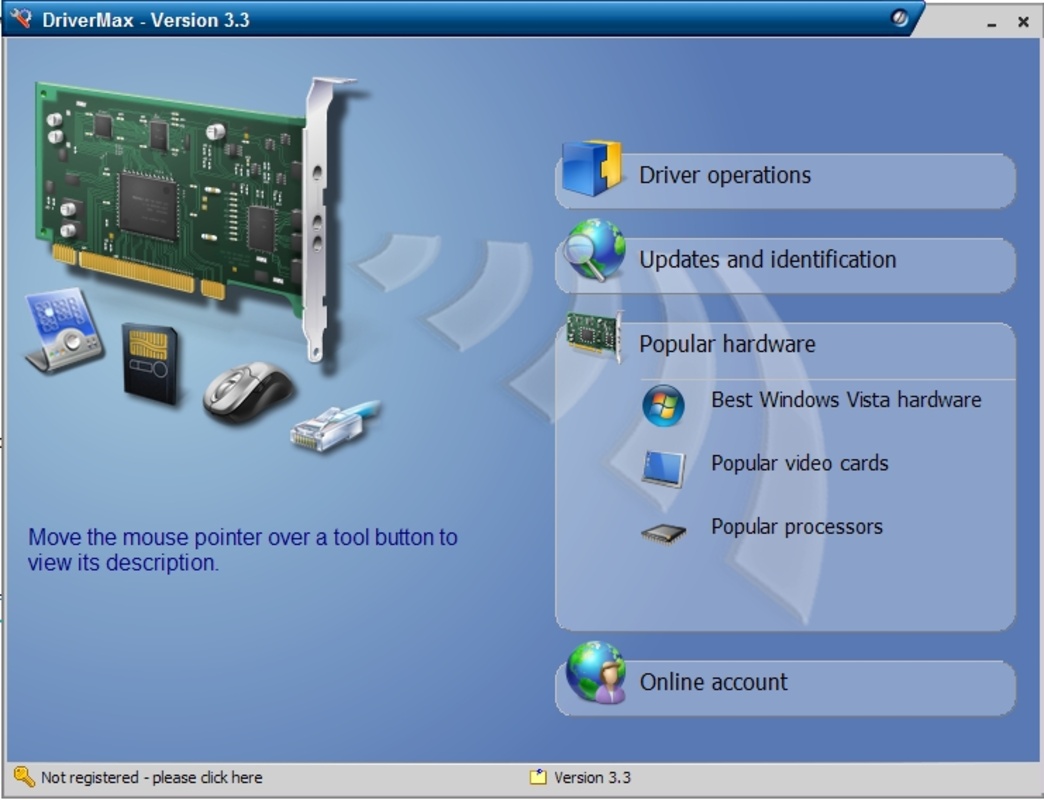This screenshot has width=1044, height=800.
Task: Click the magnifying-glass globe icon for updates
Action: pyautogui.click(x=594, y=259)
